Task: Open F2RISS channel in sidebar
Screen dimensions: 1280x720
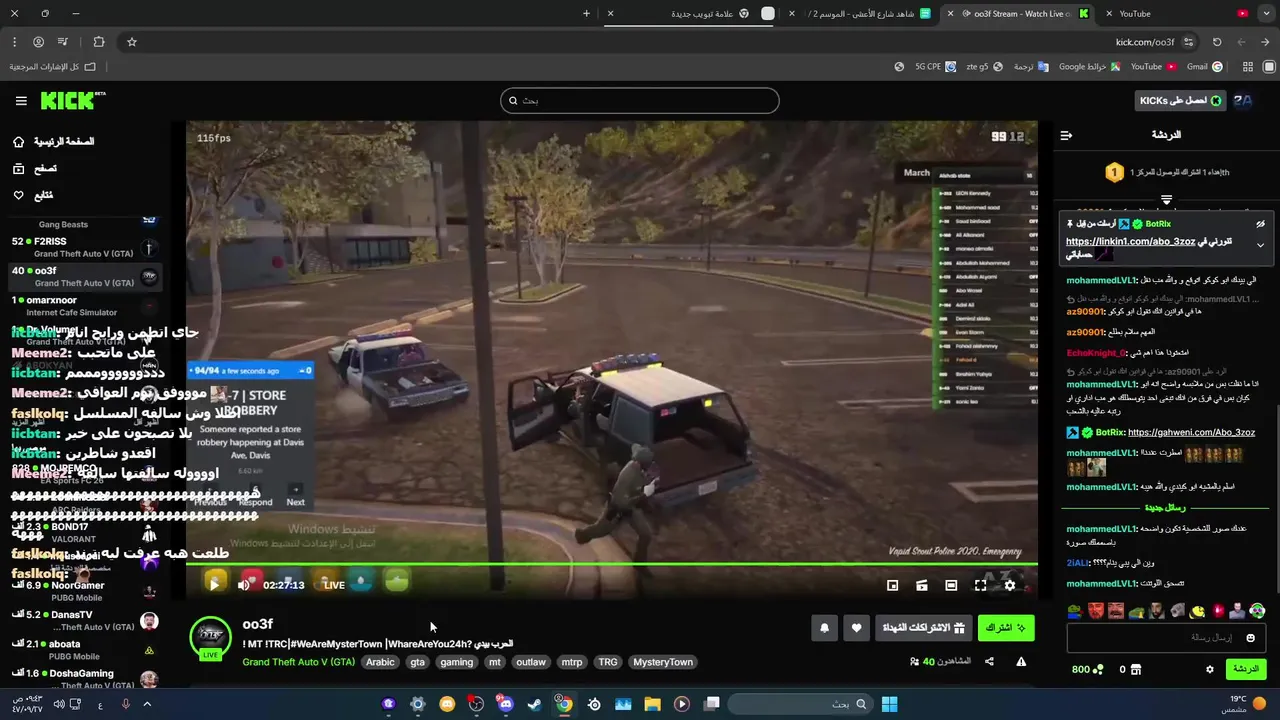Action: click(x=84, y=247)
